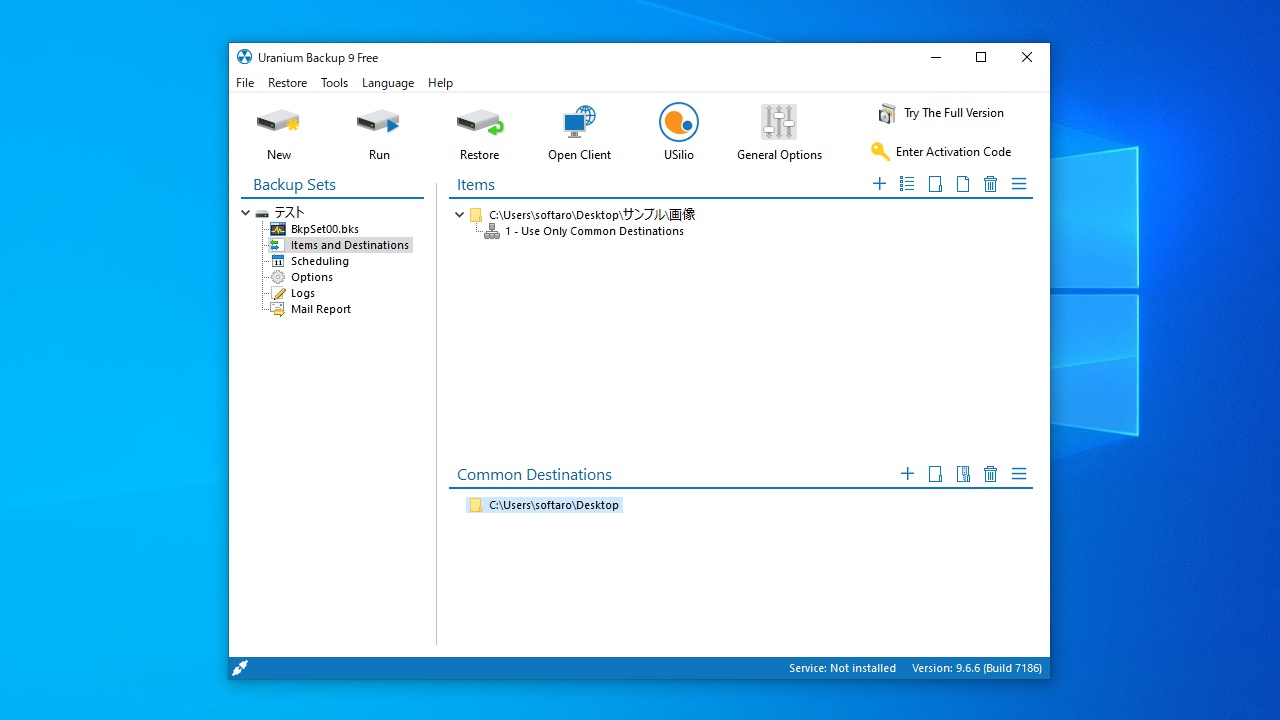Screen dimensions: 1280x720
Task: Delete item using Items trash icon
Action: pyautogui.click(x=991, y=184)
